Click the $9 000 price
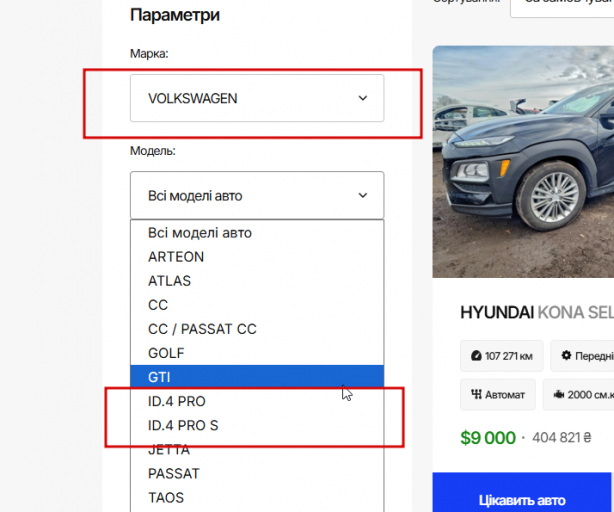The image size is (614, 512). click(488, 438)
